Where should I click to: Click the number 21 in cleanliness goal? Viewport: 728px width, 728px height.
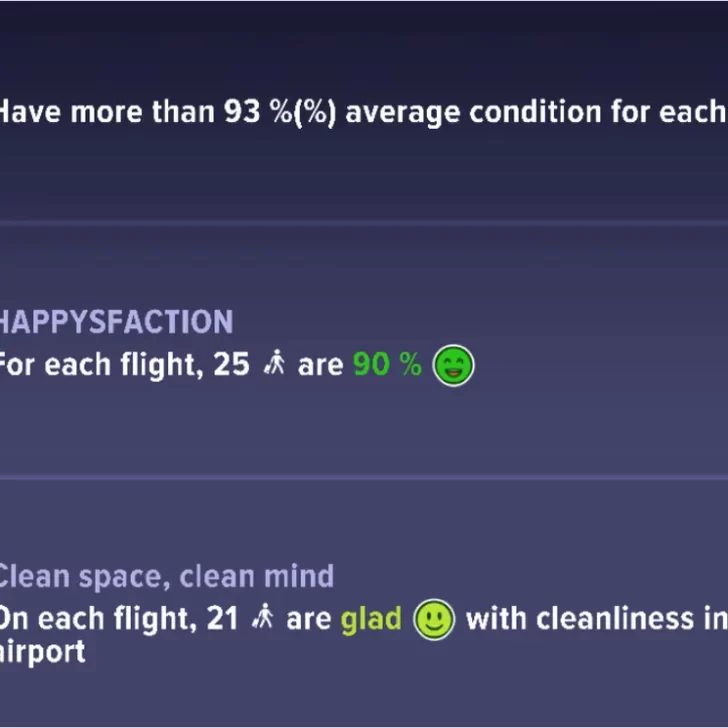221,620
